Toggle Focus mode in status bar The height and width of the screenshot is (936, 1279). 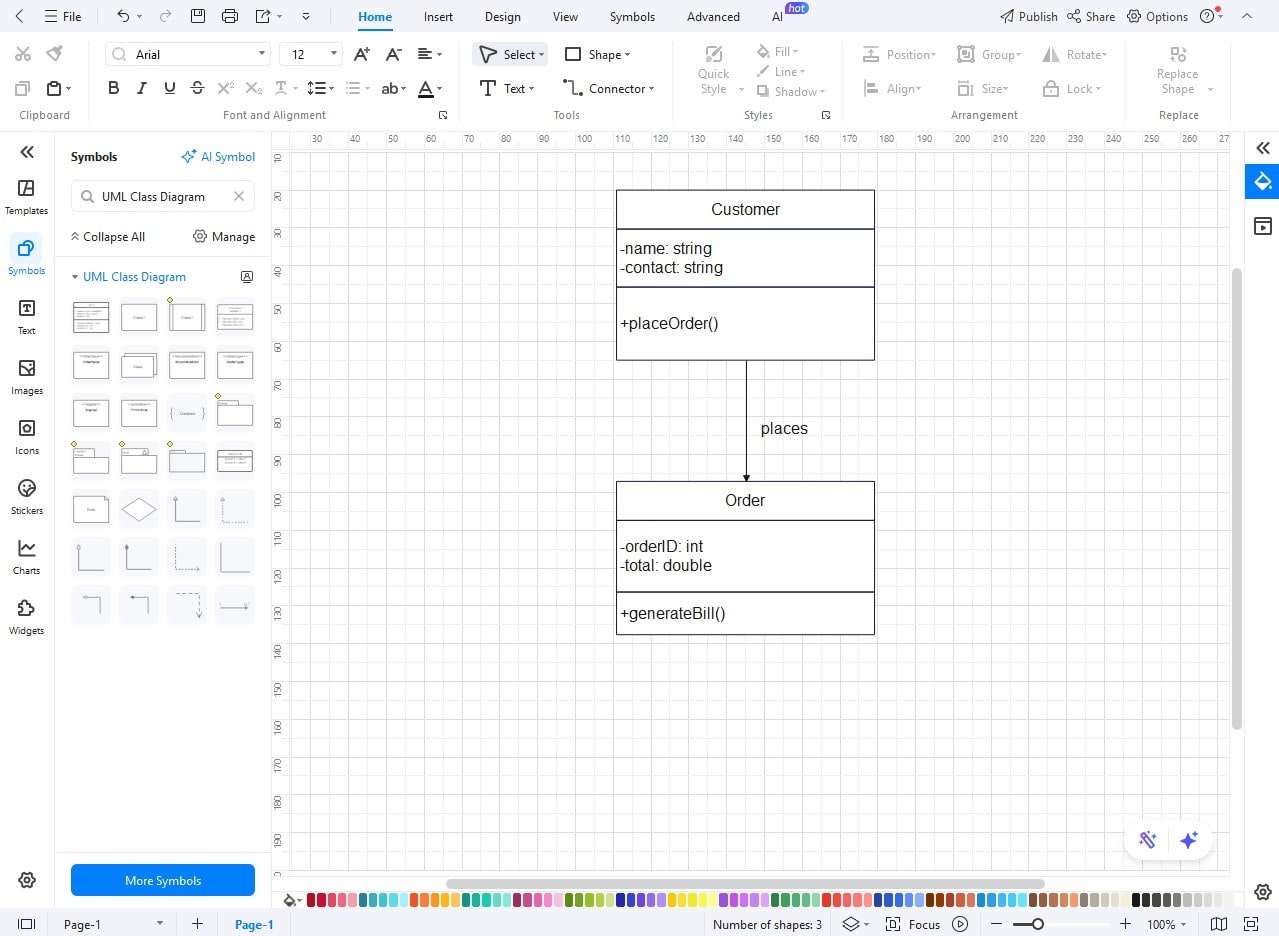pyautogui.click(x=913, y=924)
